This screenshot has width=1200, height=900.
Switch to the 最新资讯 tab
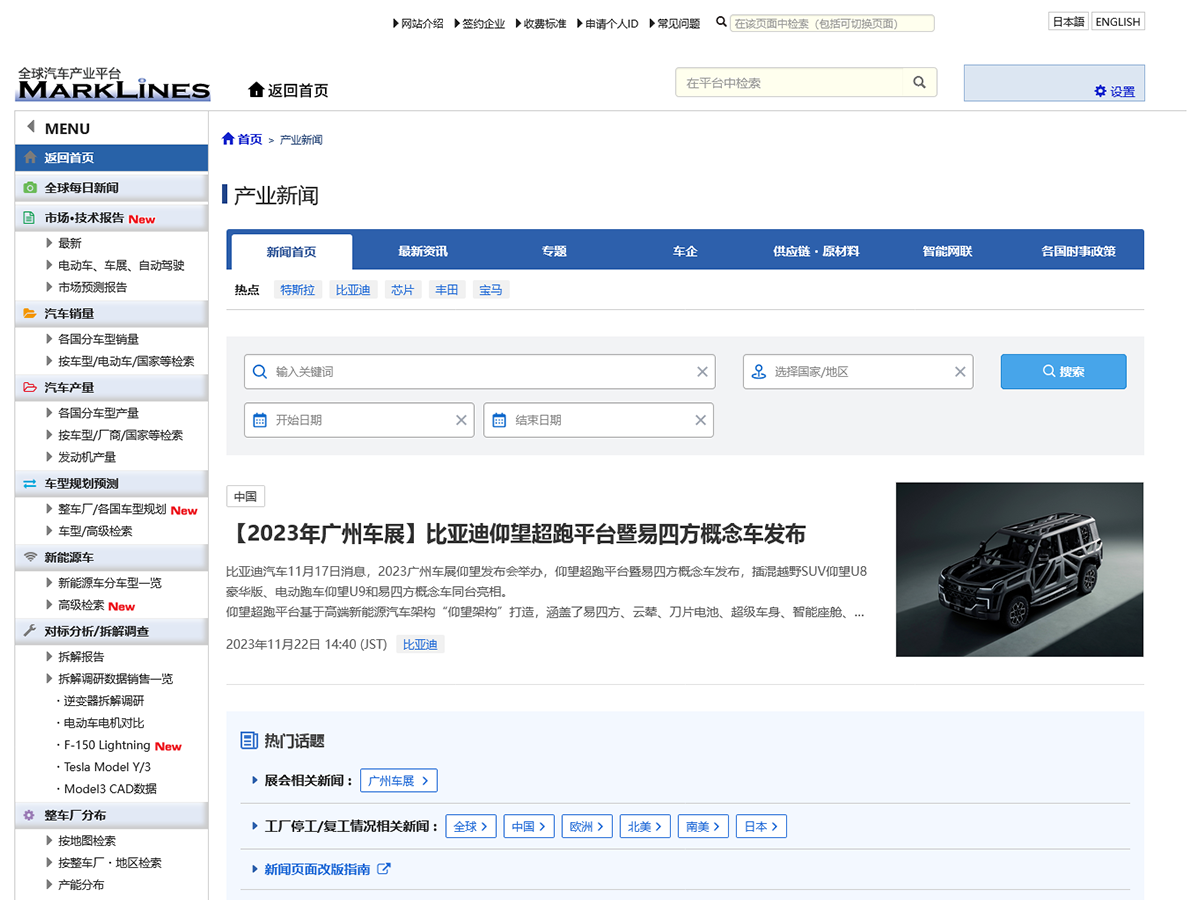tap(423, 251)
